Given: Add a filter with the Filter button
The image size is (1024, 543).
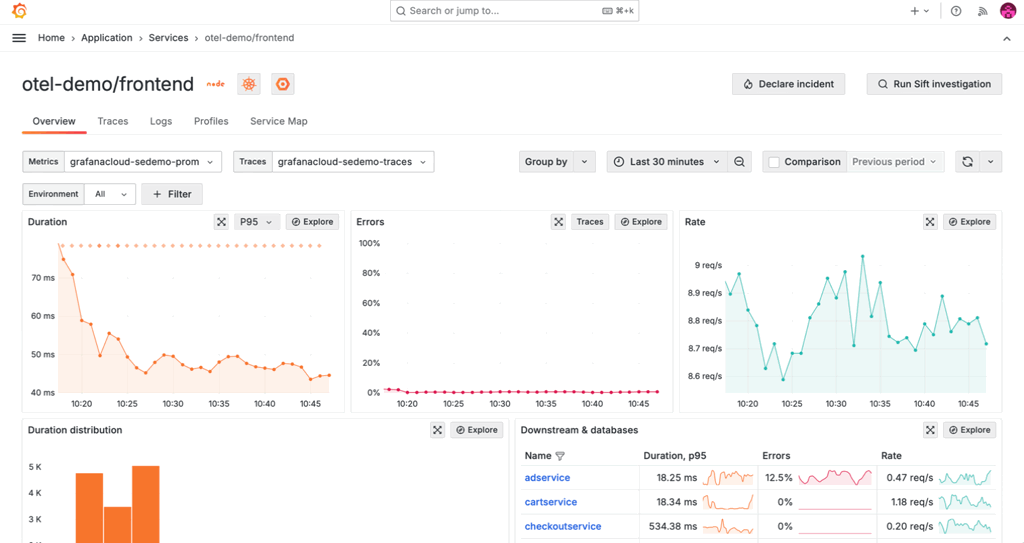Looking at the screenshot, I should (172, 194).
